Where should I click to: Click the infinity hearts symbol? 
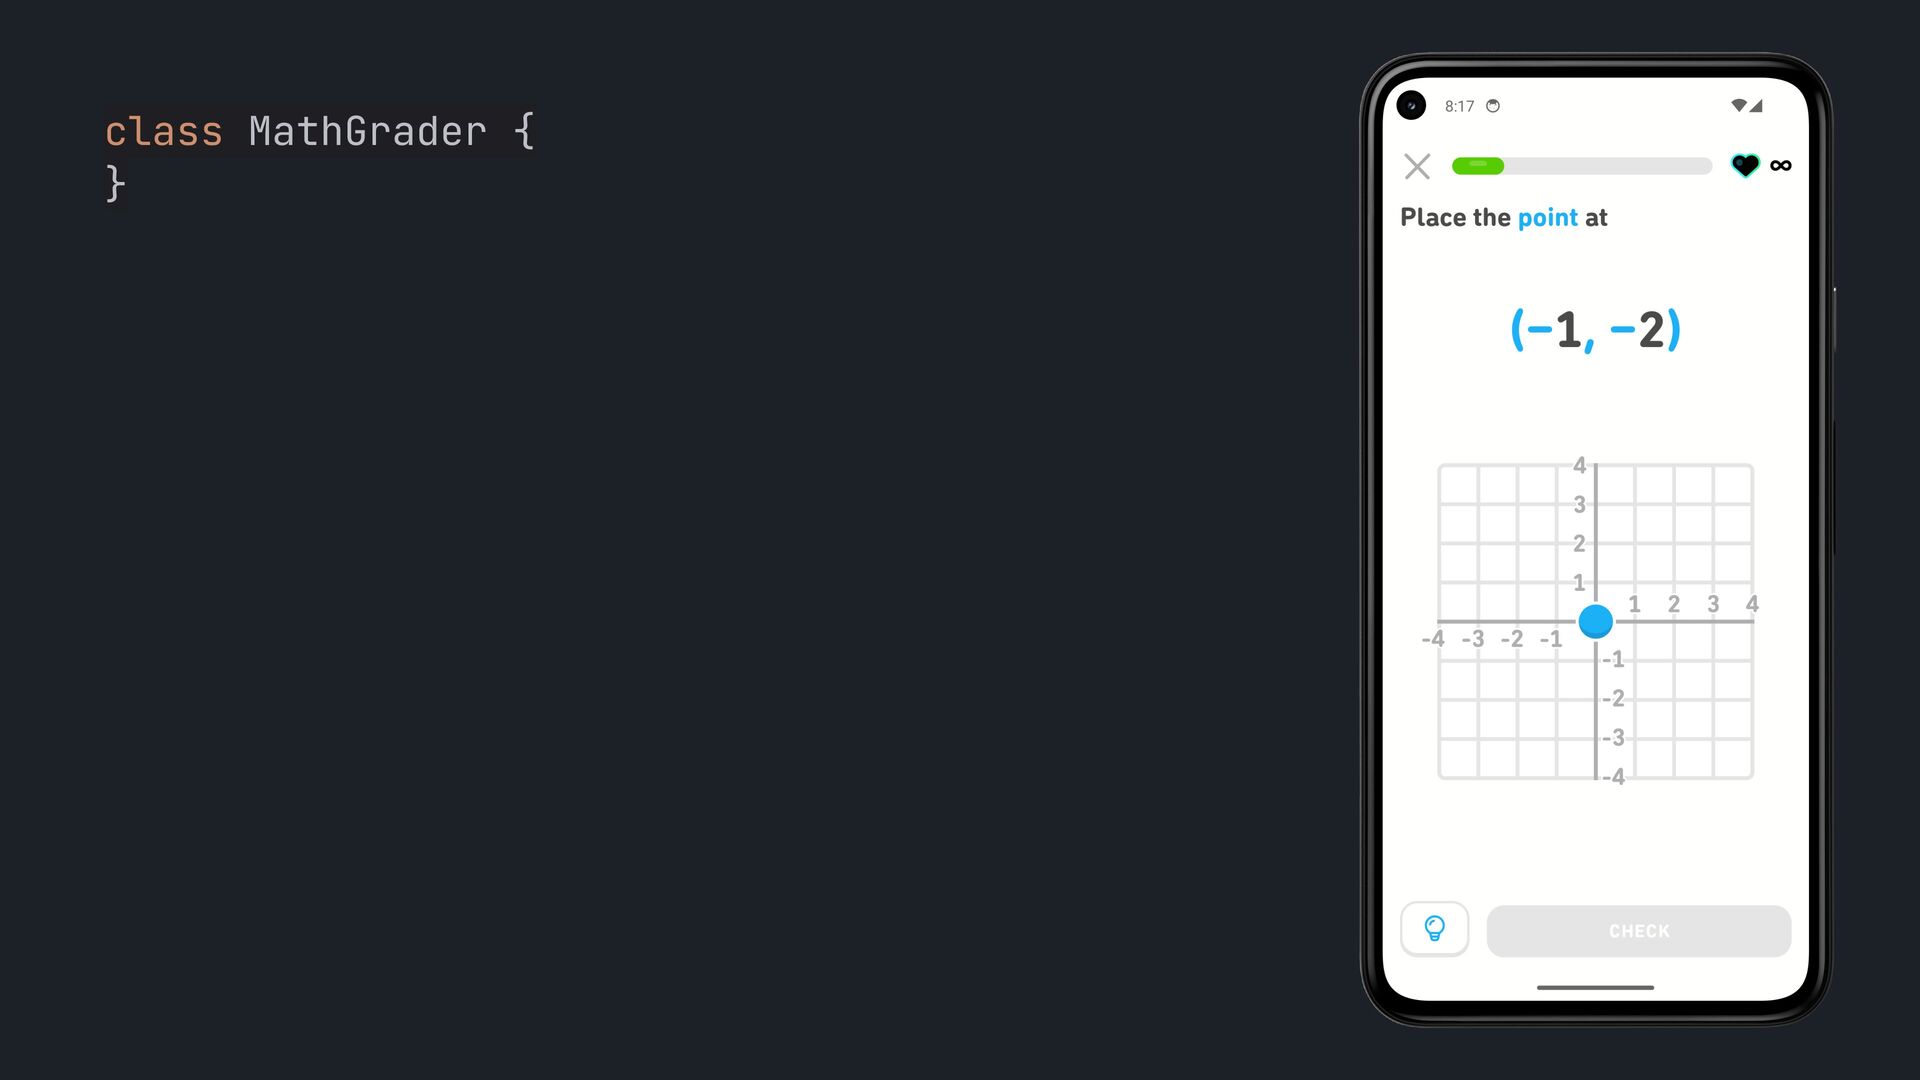(x=1781, y=165)
